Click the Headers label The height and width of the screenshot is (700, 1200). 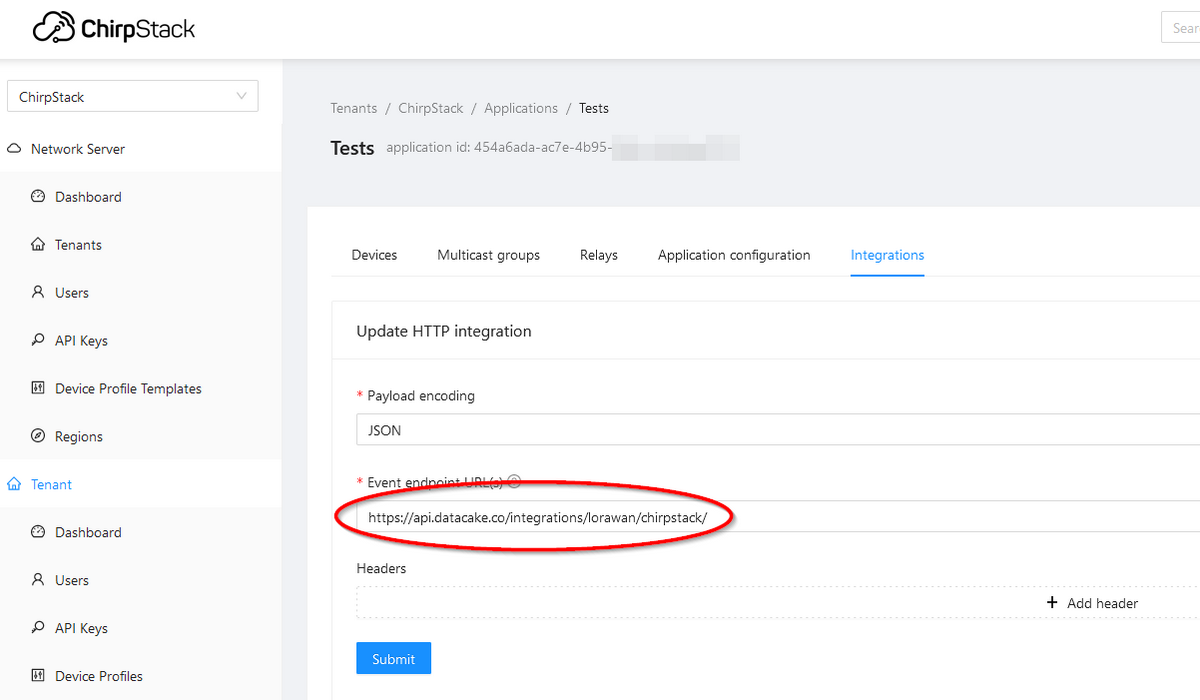click(381, 568)
